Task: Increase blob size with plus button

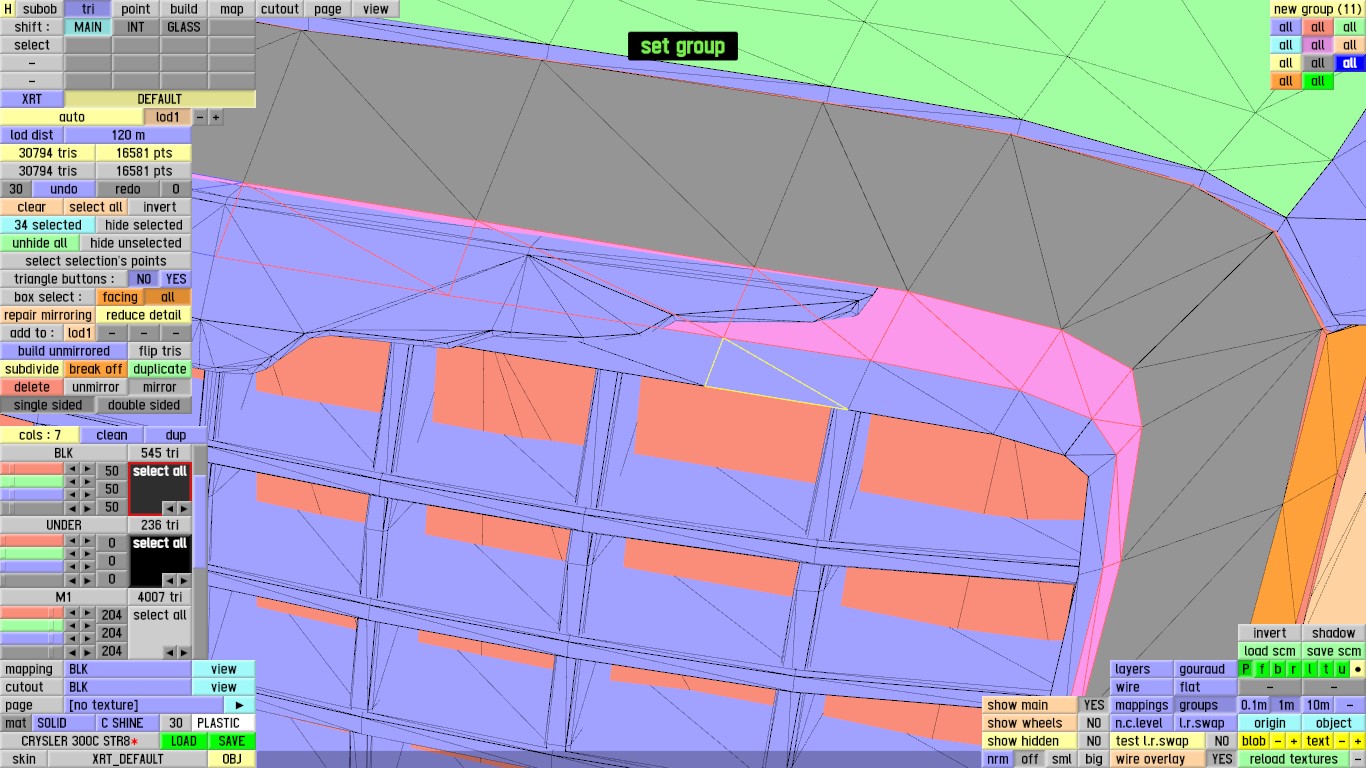Action: click(x=1293, y=741)
